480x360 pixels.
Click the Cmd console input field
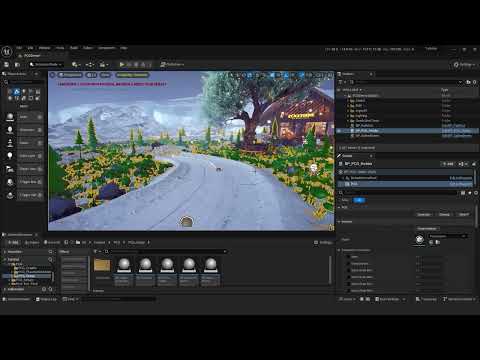(x=118, y=299)
